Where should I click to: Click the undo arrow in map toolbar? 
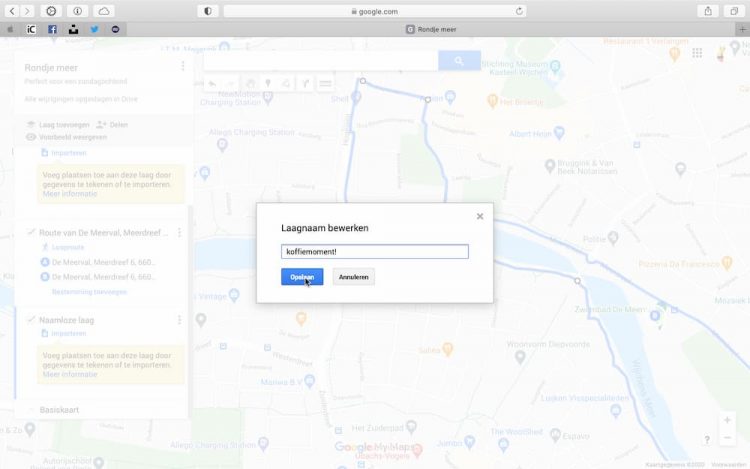point(212,84)
